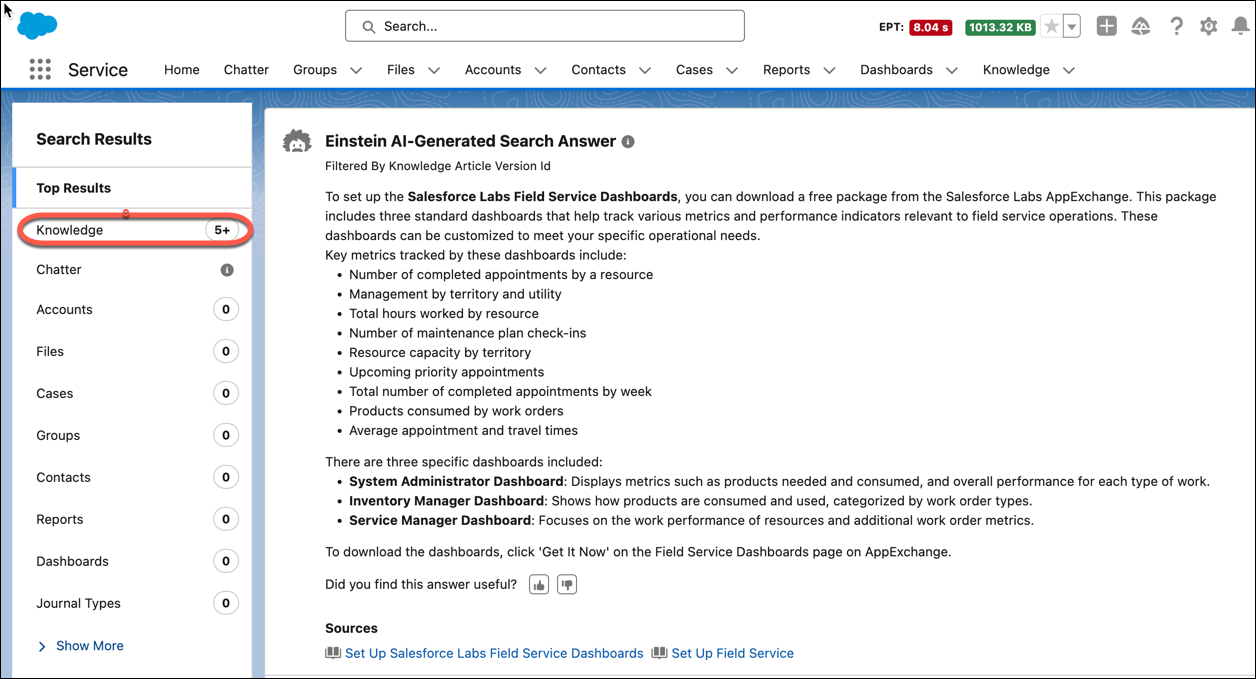Click the 5+ count badge beside Knowledge

pos(222,230)
